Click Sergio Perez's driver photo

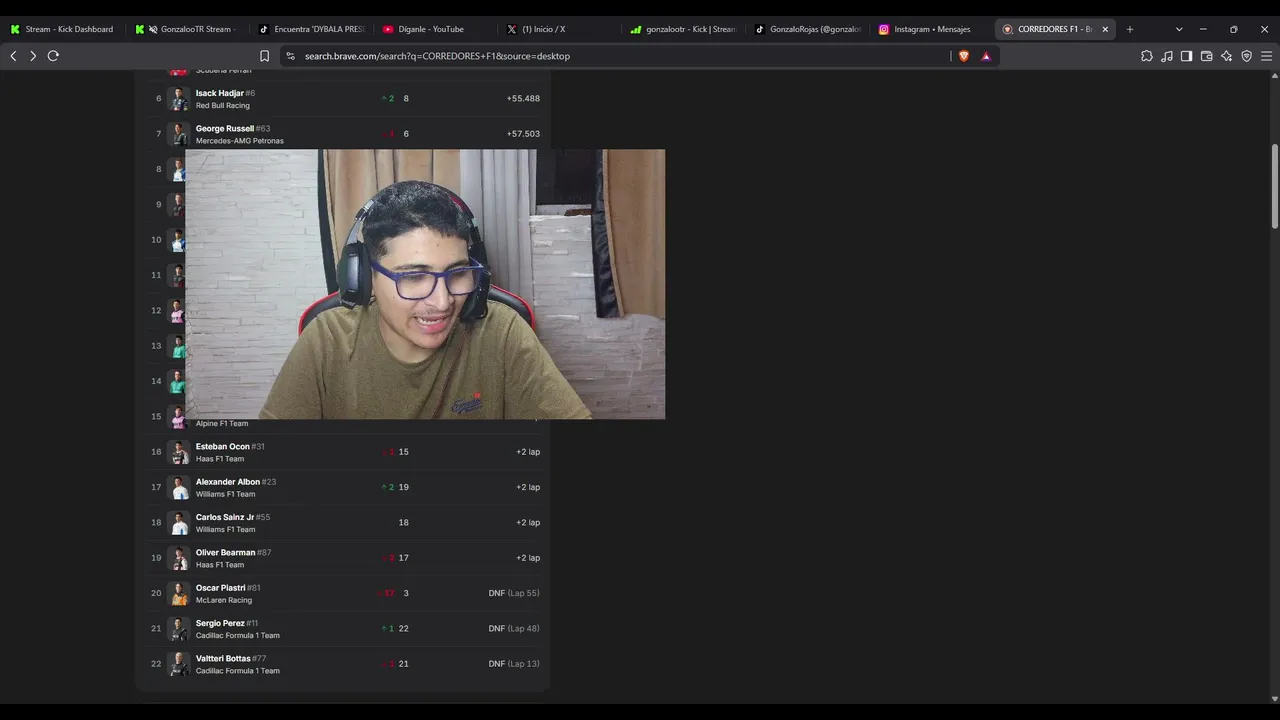[x=179, y=629]
